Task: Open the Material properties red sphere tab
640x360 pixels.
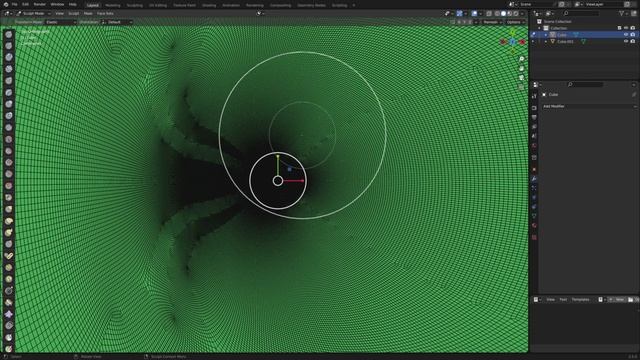Action: [x=534, y=225]
